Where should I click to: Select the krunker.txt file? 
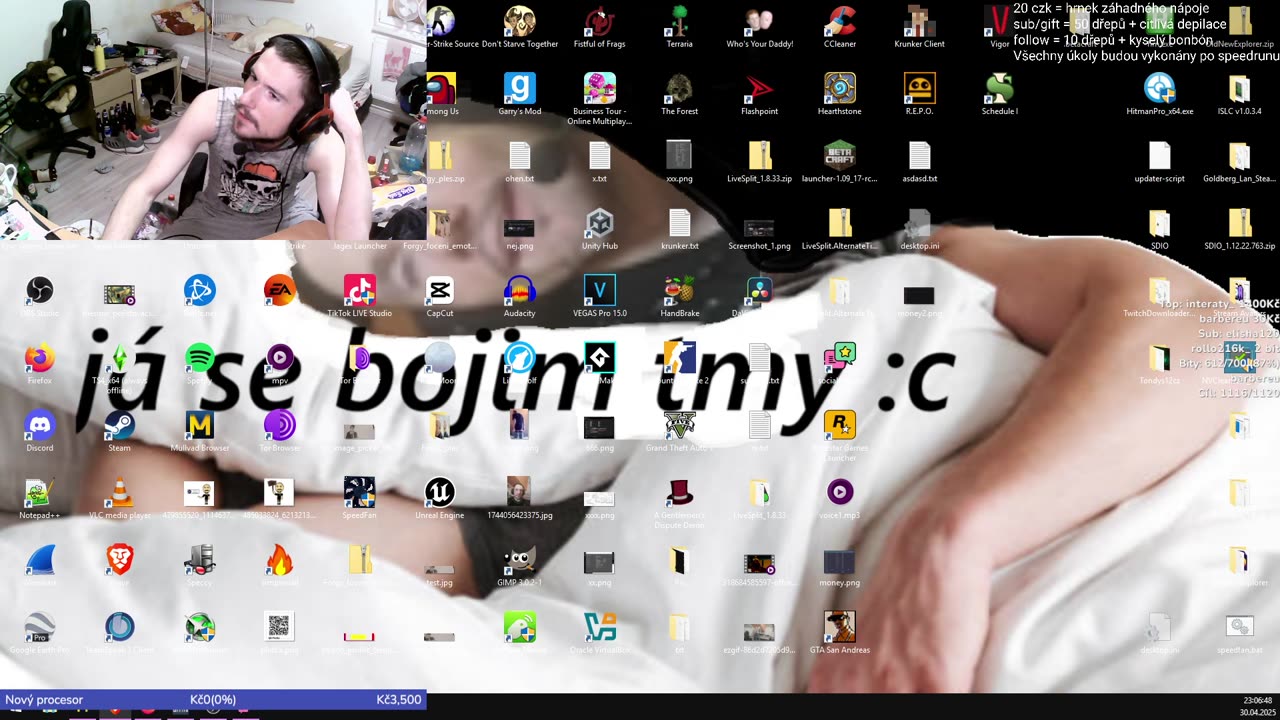(680, 227)
